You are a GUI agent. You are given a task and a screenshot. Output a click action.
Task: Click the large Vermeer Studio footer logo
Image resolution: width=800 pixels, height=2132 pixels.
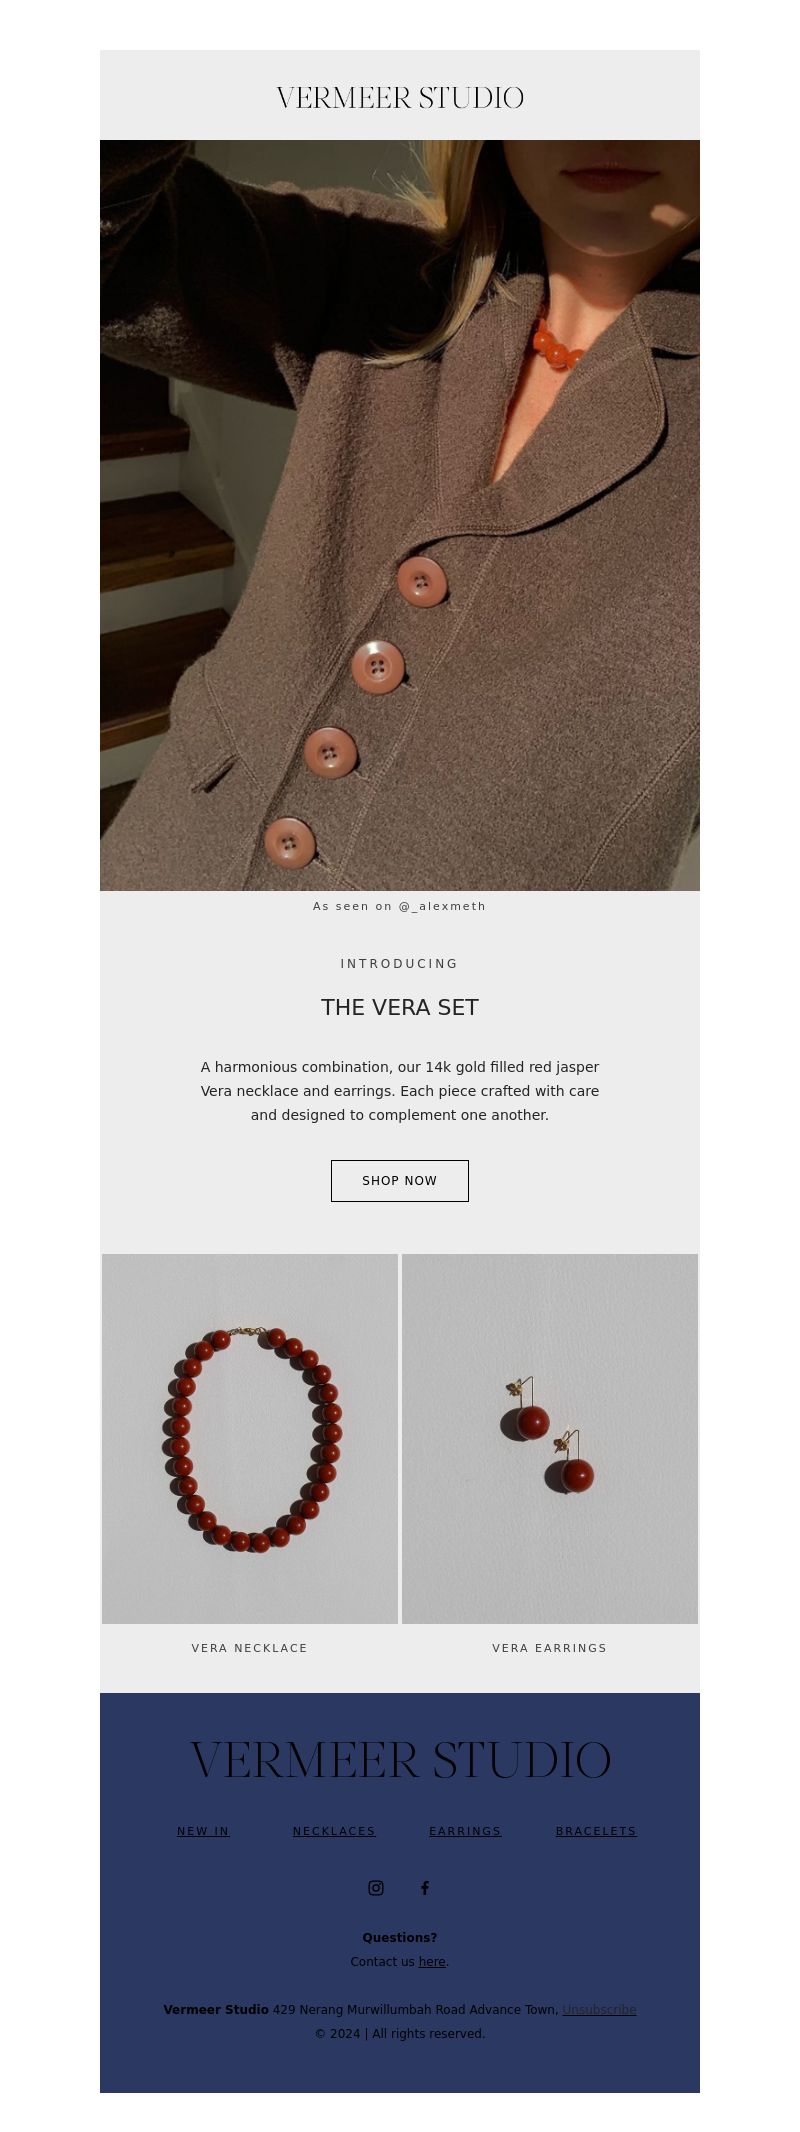point(400,1760)
